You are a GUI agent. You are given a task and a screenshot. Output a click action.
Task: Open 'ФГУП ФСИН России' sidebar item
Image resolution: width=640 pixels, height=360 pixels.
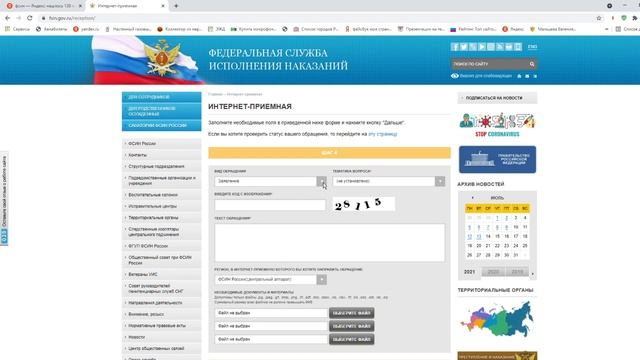pos(162,246)
